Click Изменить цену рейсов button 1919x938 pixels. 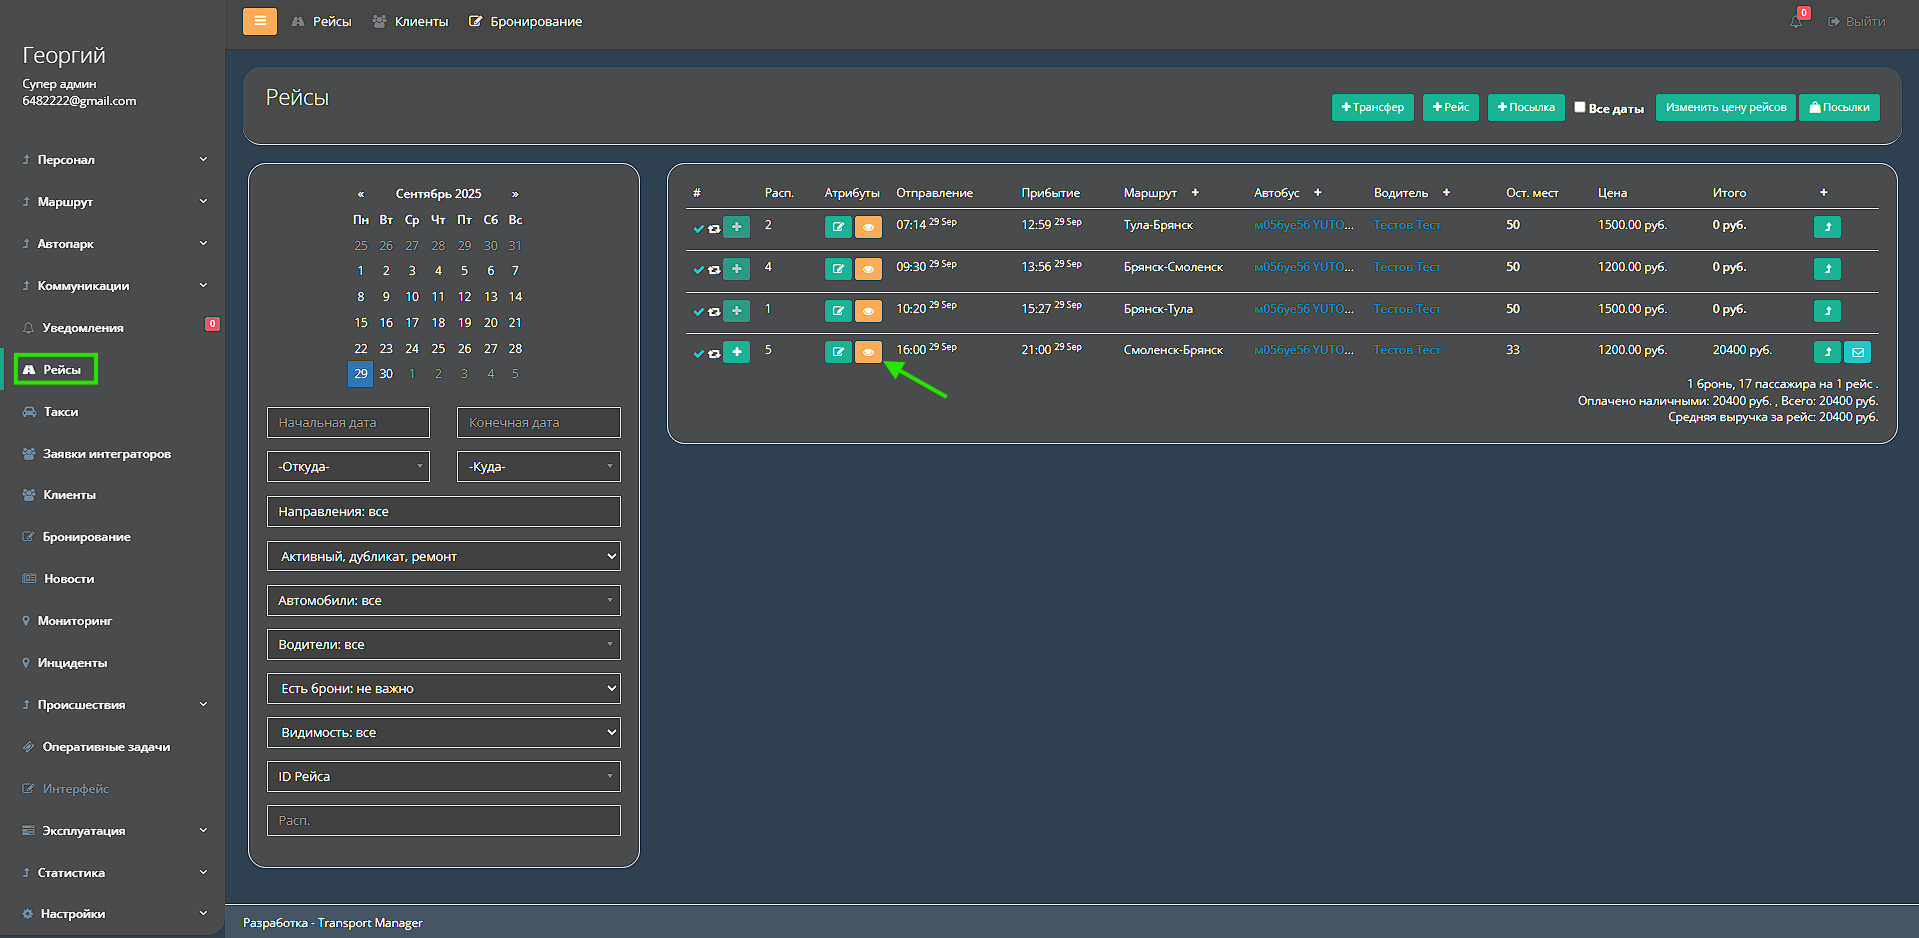(1725, 107)
